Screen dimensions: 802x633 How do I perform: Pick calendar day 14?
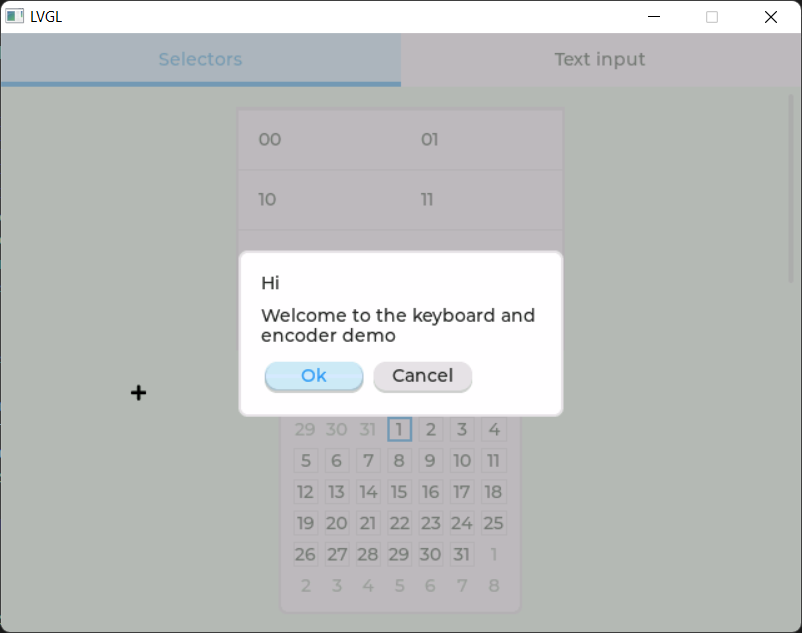(x=368, y=492)
